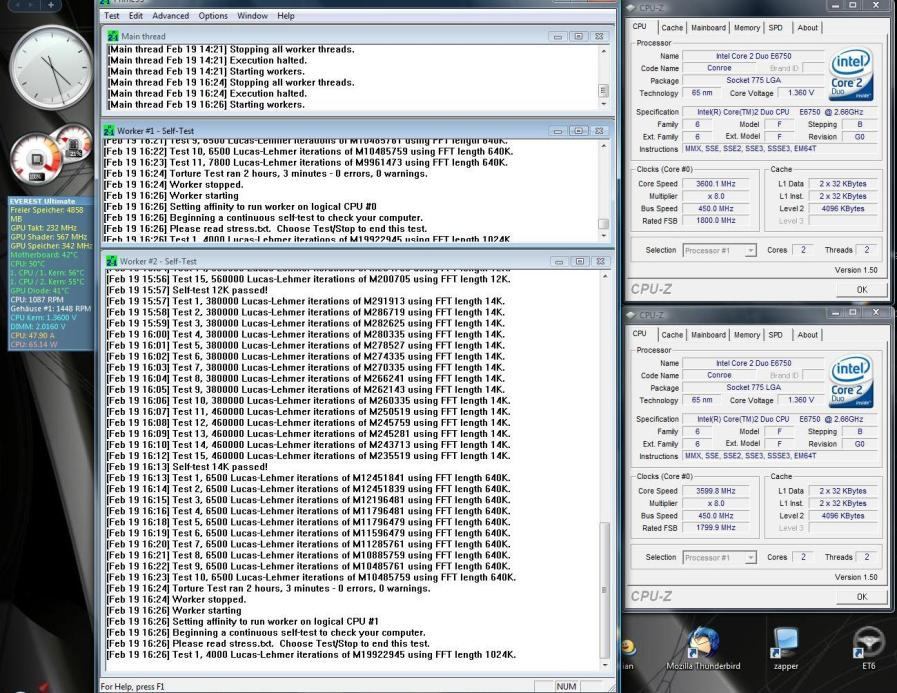Click Level 2 4096 KBytes field, upper CPU-Z
Image resolution: width=897 pixels, height=693 pixels.
pyautogui.click(x=843, y=209)
